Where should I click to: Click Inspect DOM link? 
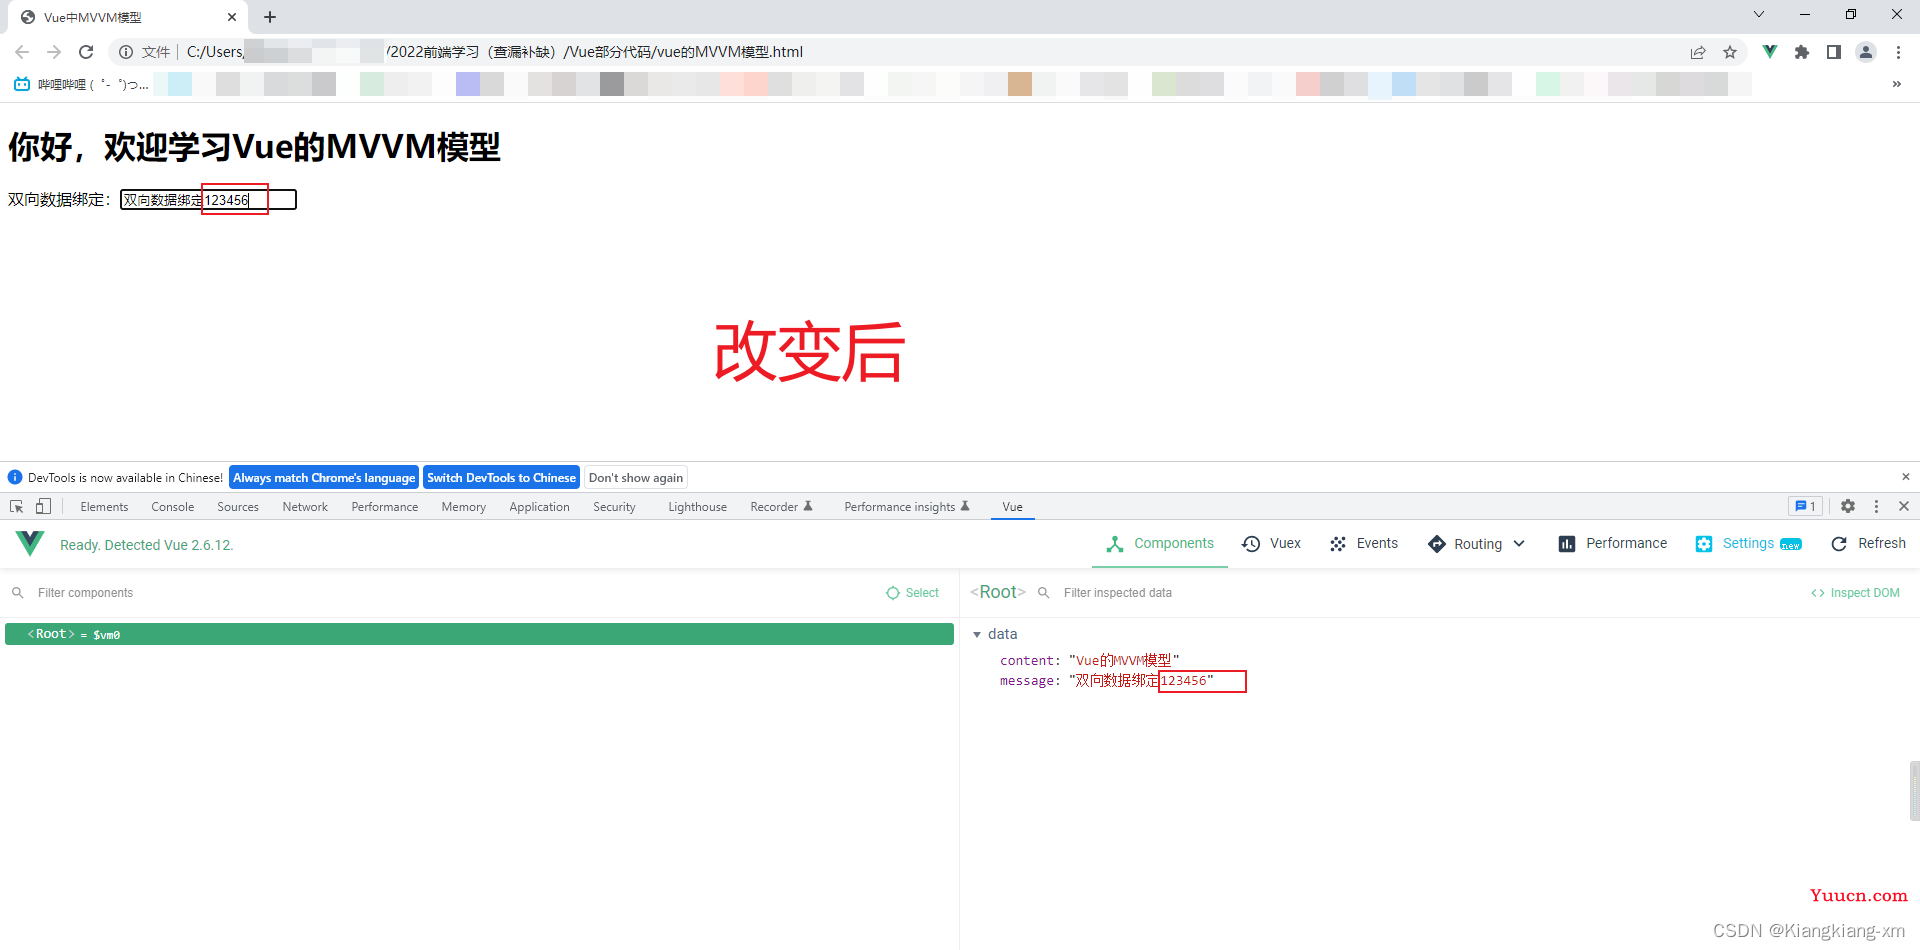pyautogui.click(x=1856, y=593)
